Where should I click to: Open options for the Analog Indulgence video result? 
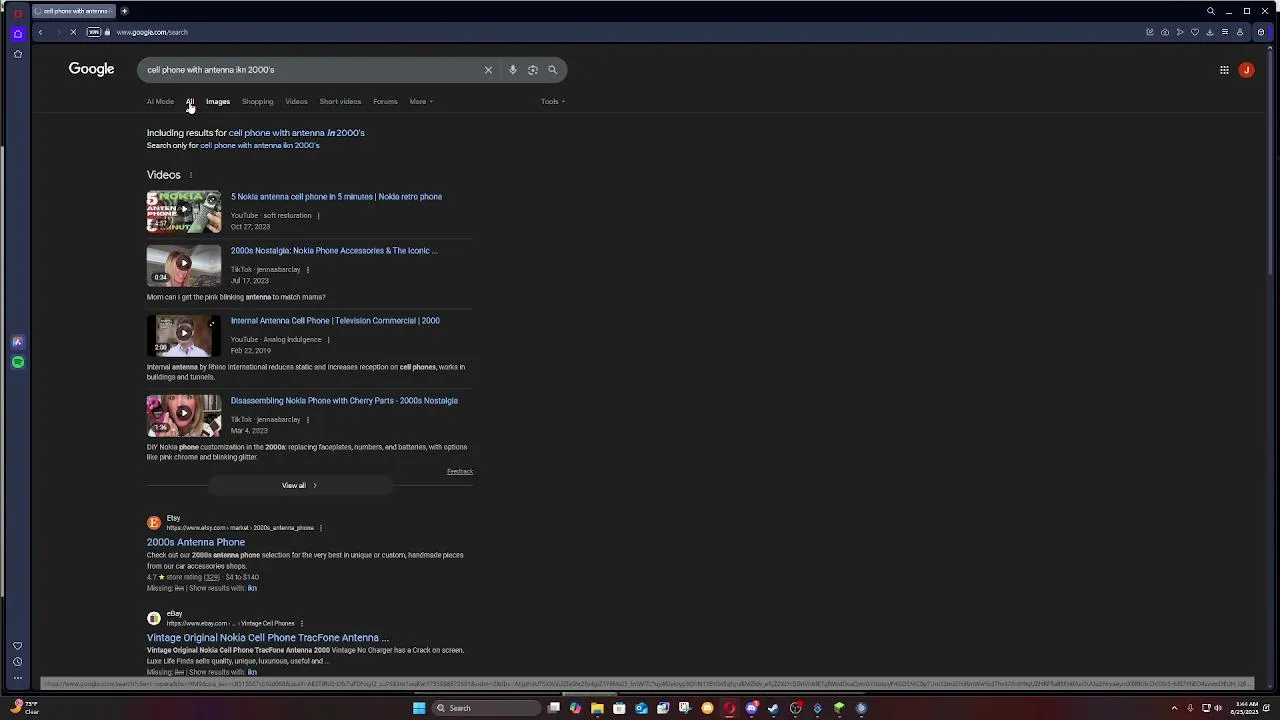[328, 339]
